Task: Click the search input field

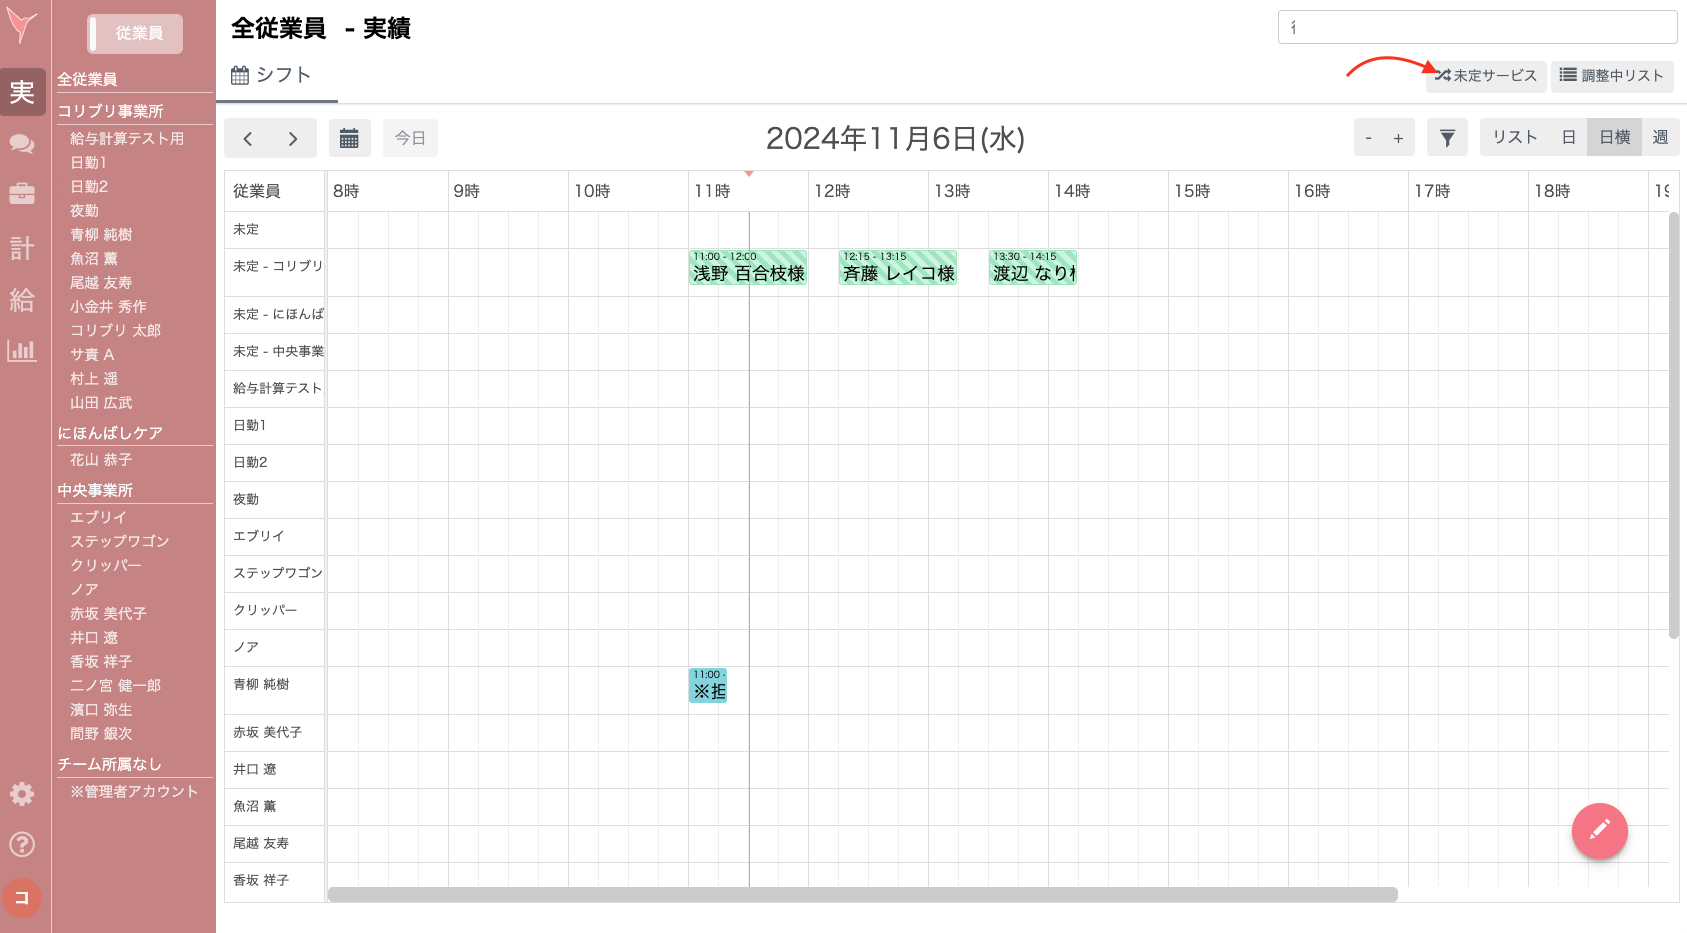Action: click(x=1477, y=27)
